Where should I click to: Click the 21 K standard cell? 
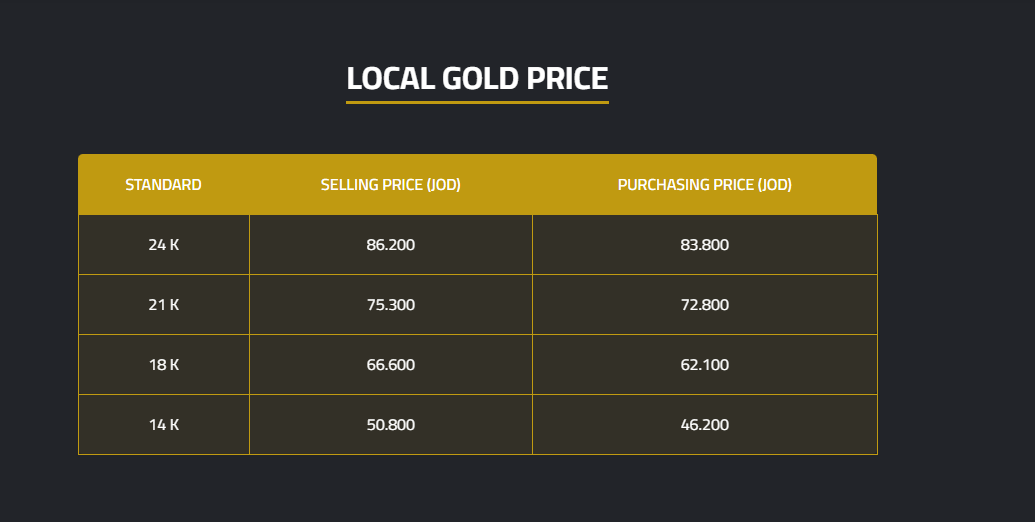[163, 305]
